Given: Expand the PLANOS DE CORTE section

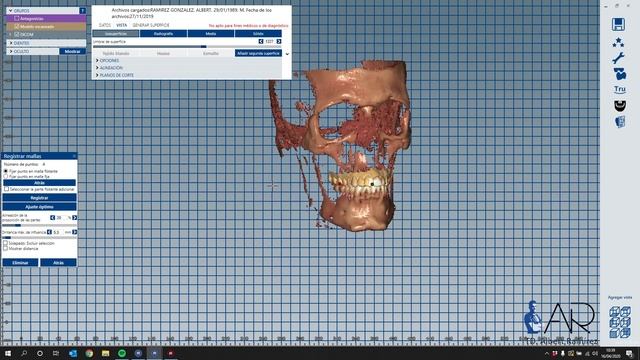Looking at the screenshot, I should coord(97,75).
